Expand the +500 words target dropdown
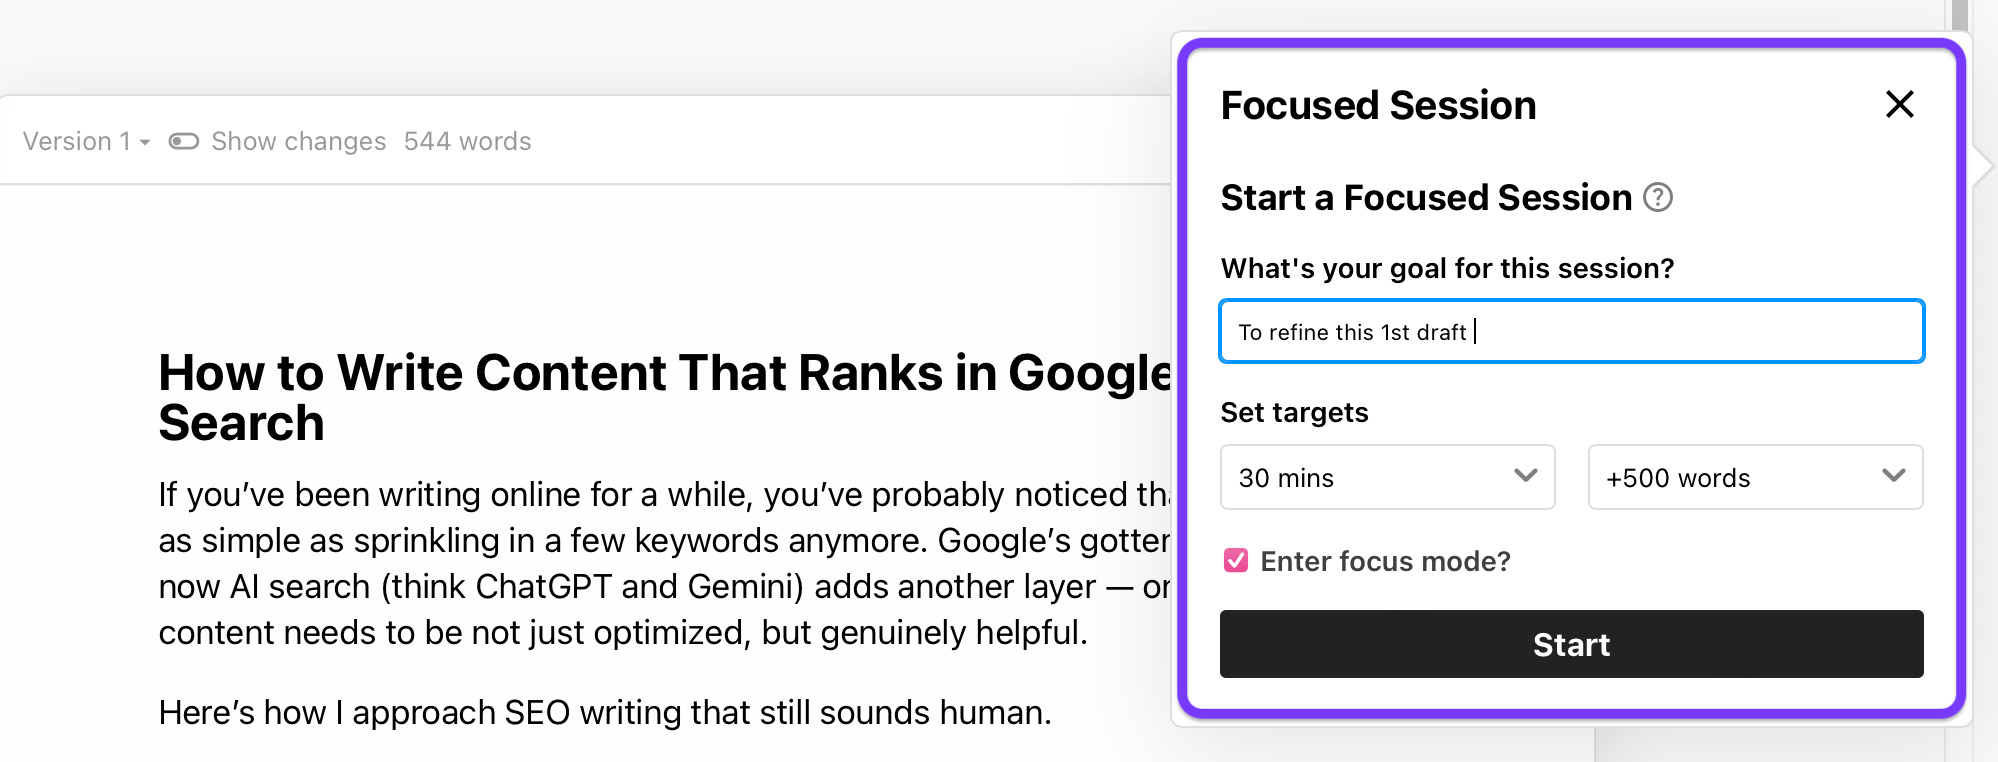Viewport: 1998px width, 762px height. tap(1755, 477)
